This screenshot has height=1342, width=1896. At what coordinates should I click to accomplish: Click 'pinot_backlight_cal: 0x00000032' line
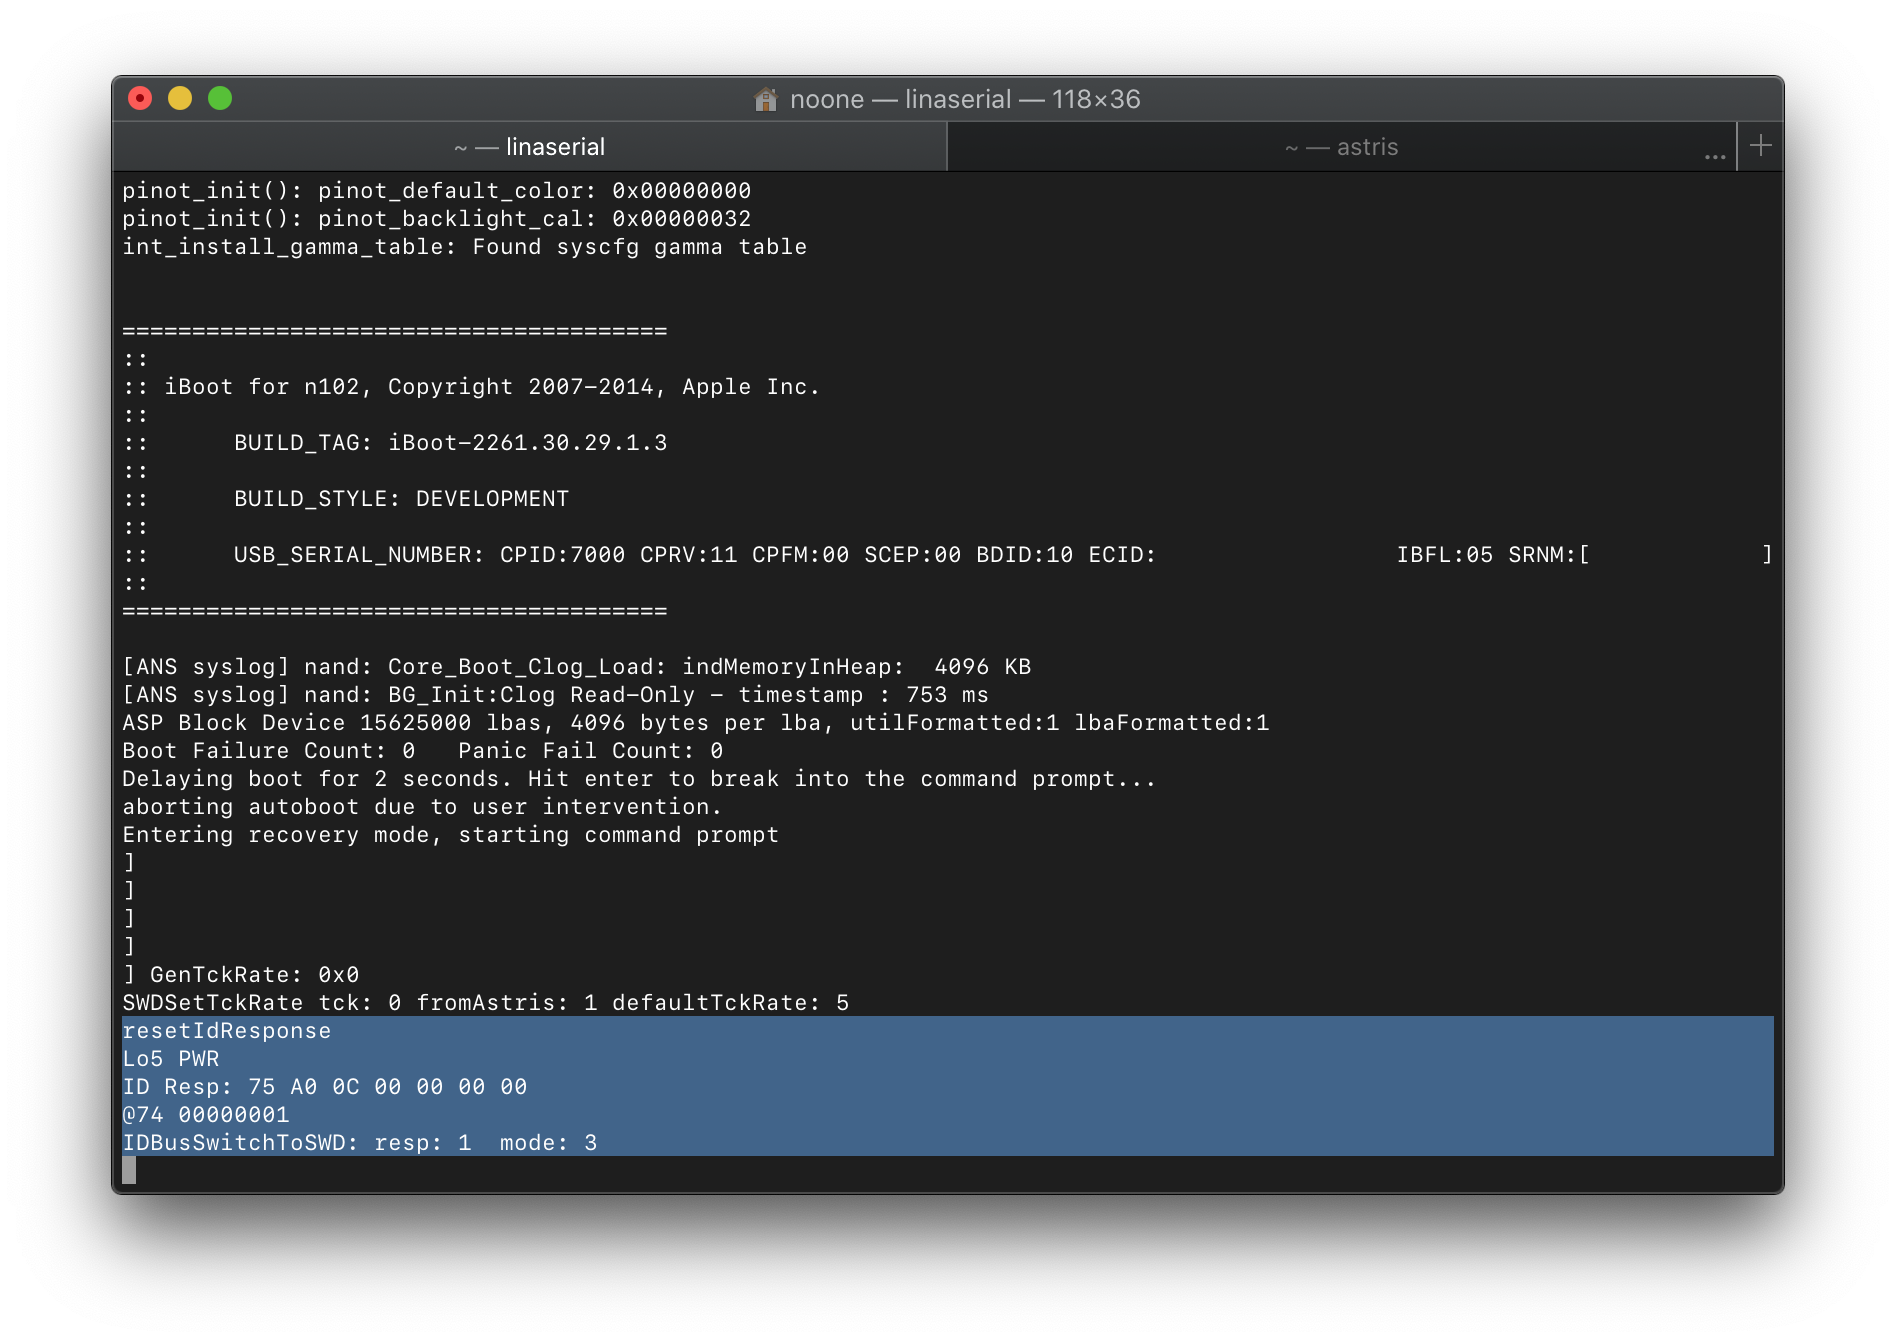(436, 219)
